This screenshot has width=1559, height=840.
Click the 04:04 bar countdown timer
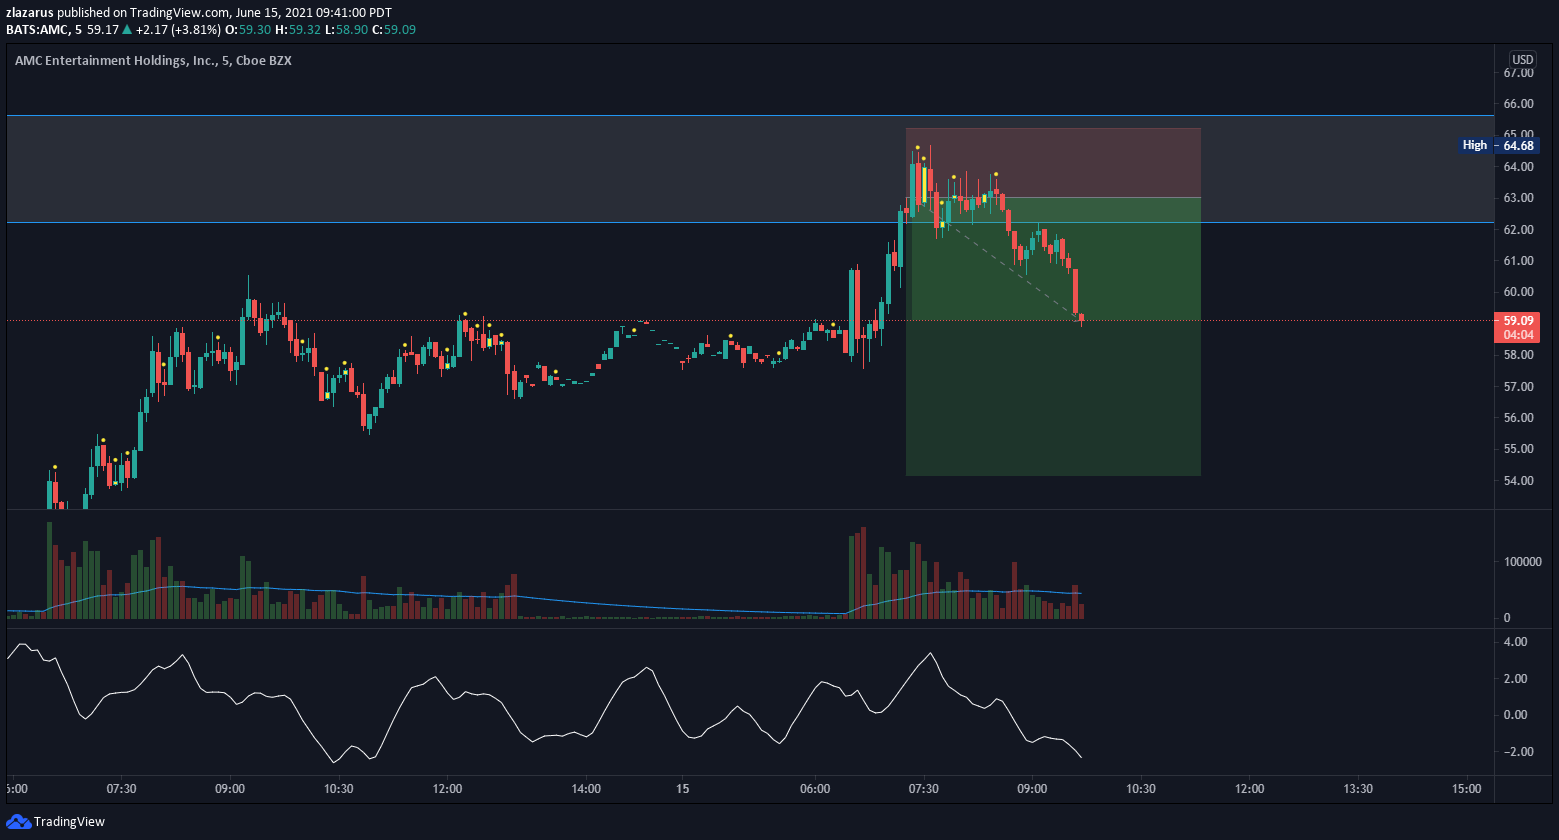[x=1516, y=335]
